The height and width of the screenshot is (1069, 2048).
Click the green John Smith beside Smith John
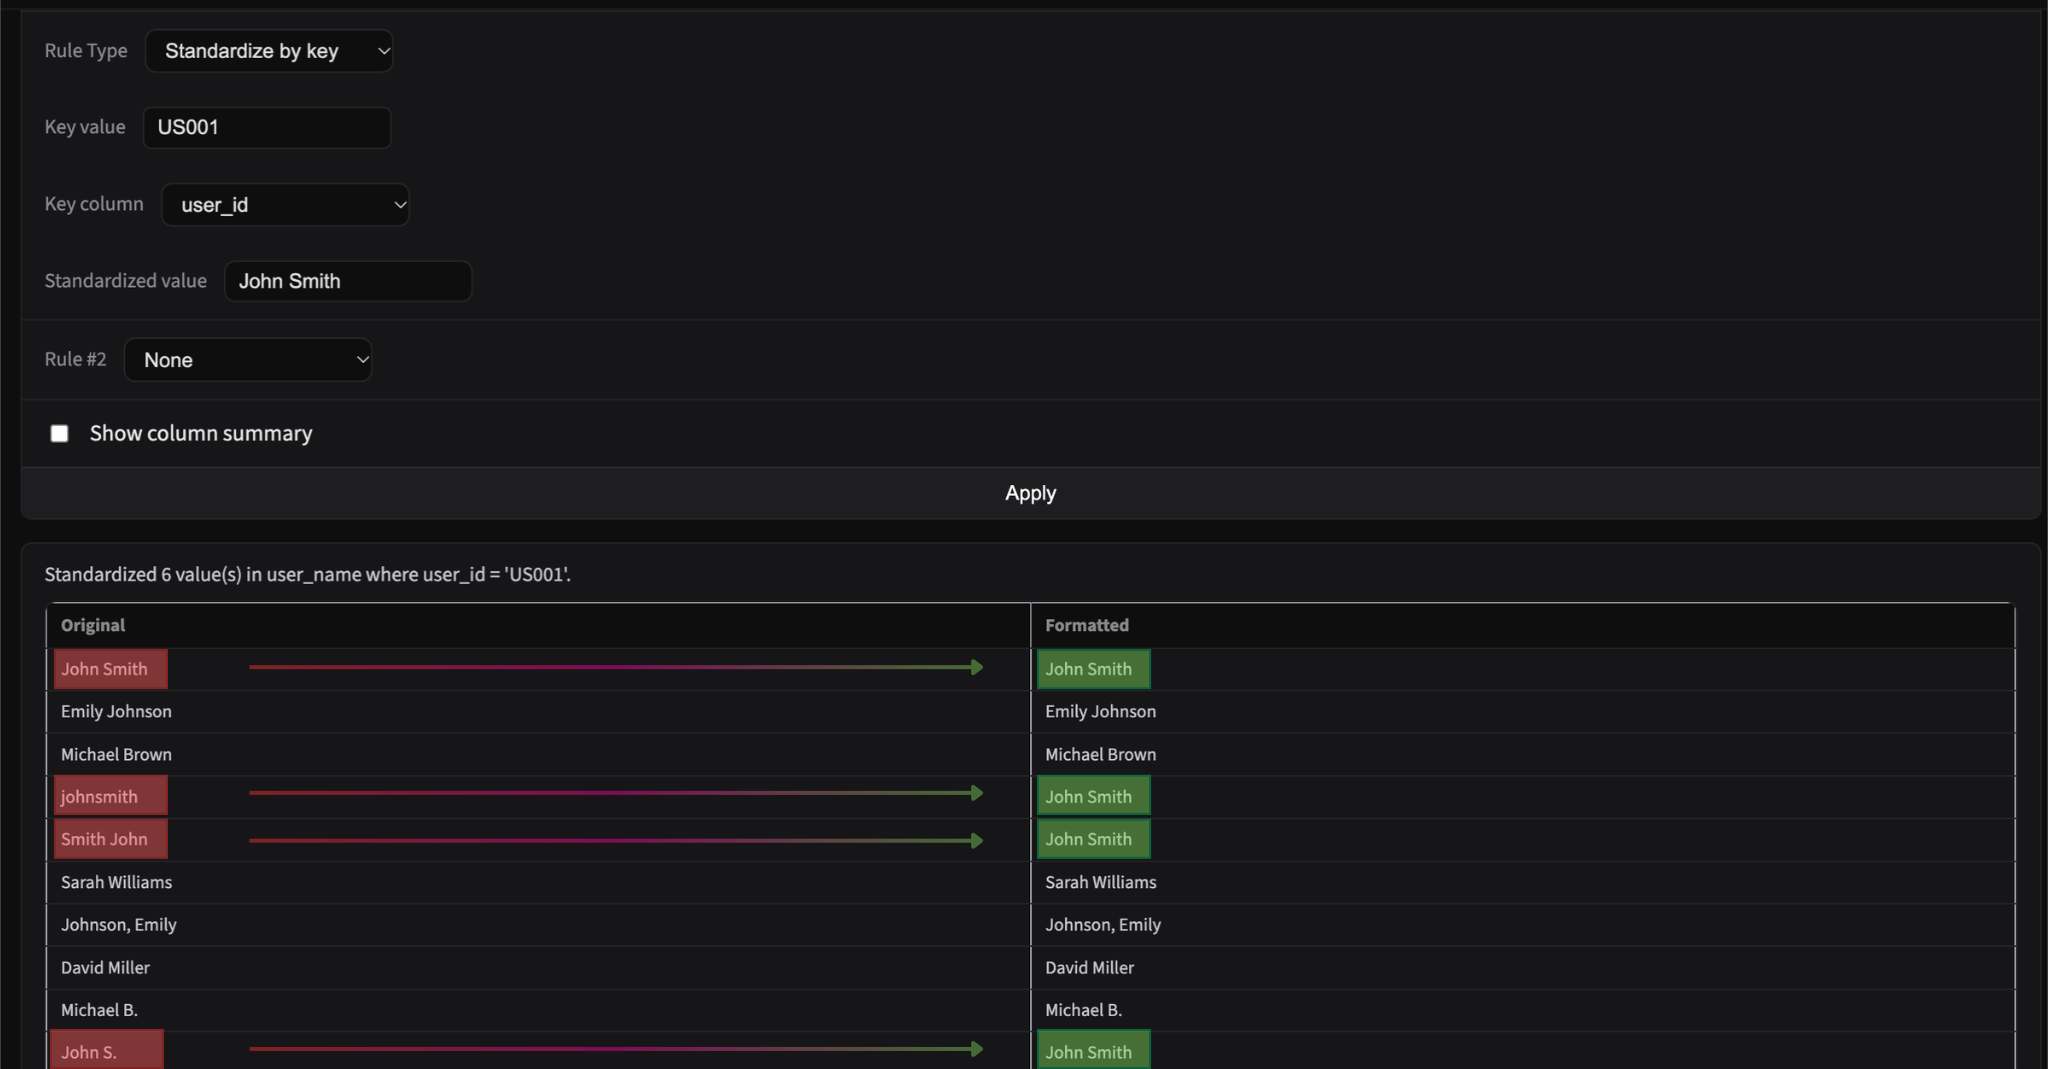tap(1093, 839)
